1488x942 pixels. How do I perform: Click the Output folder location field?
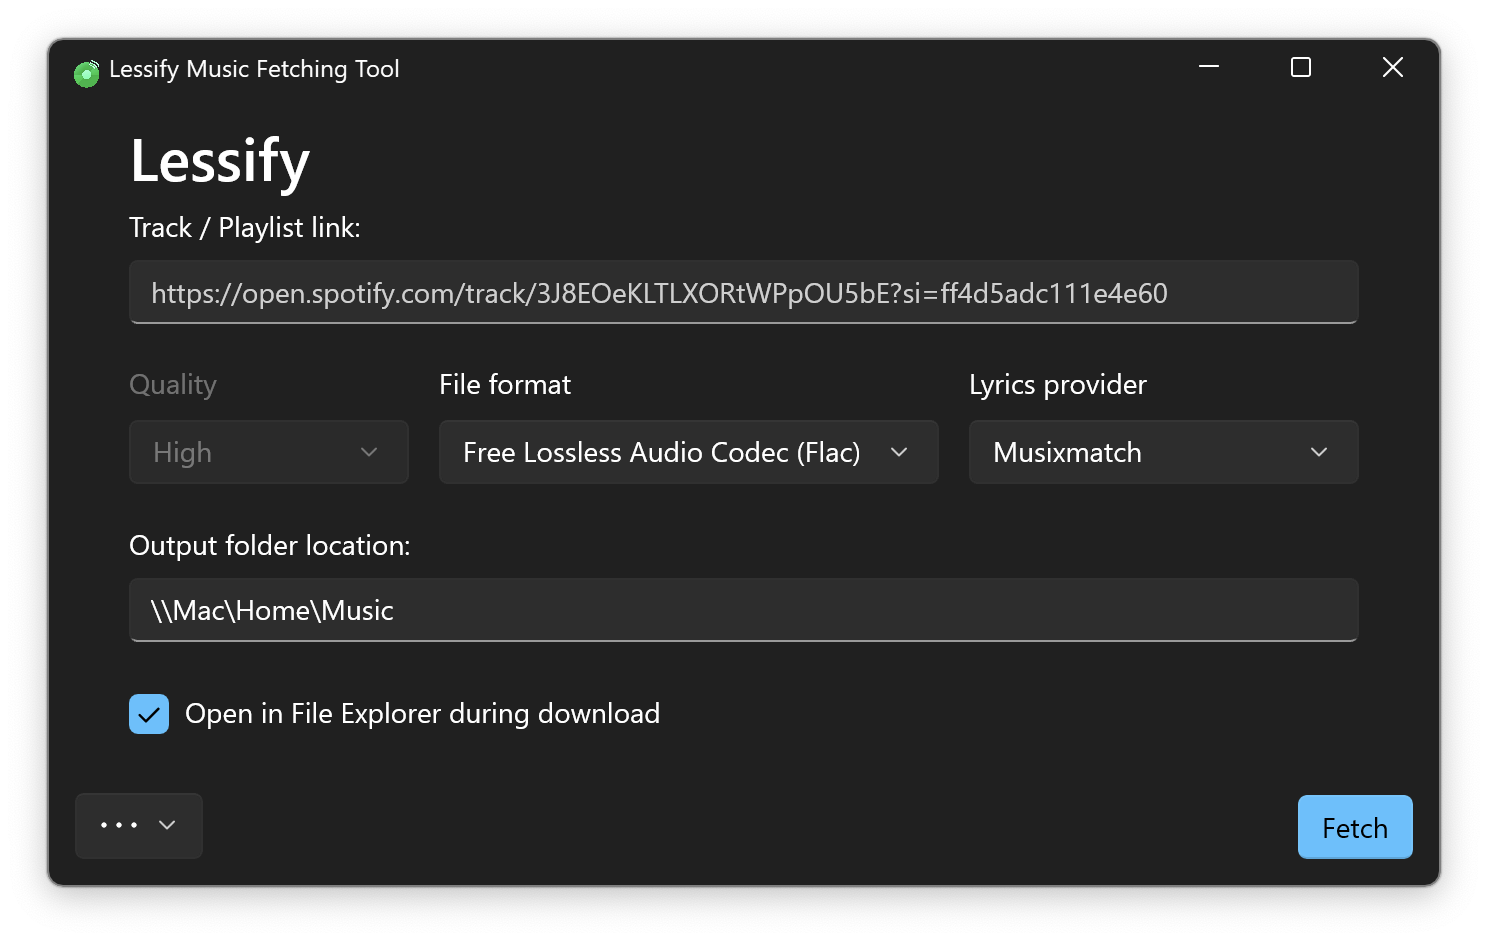744,610
